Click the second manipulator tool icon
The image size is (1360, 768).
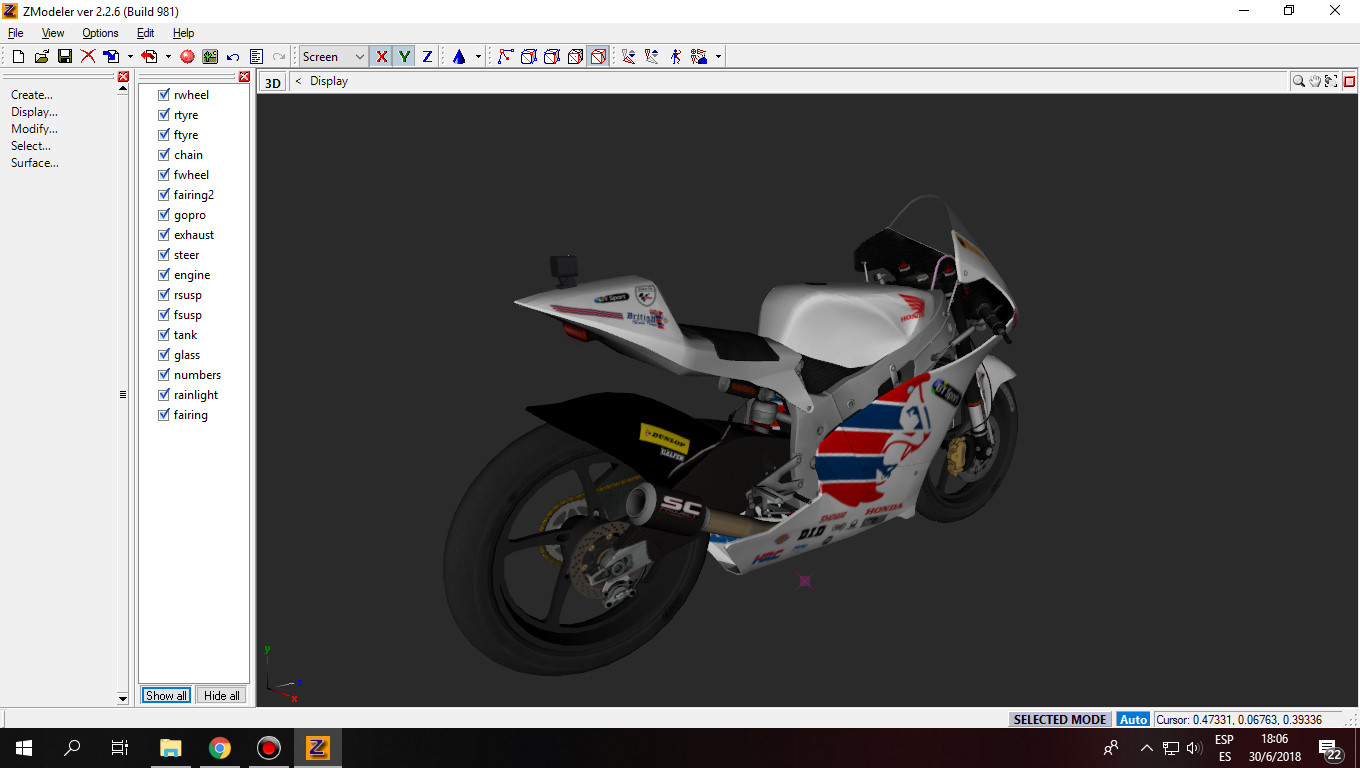point(652,57)
